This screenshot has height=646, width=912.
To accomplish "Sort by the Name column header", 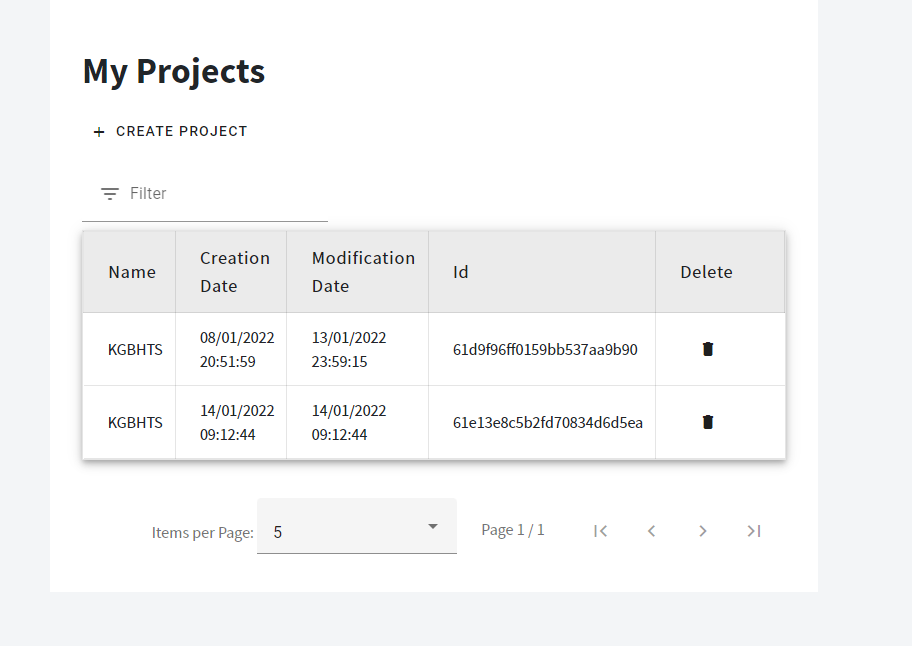I will (x=132, y=272).
